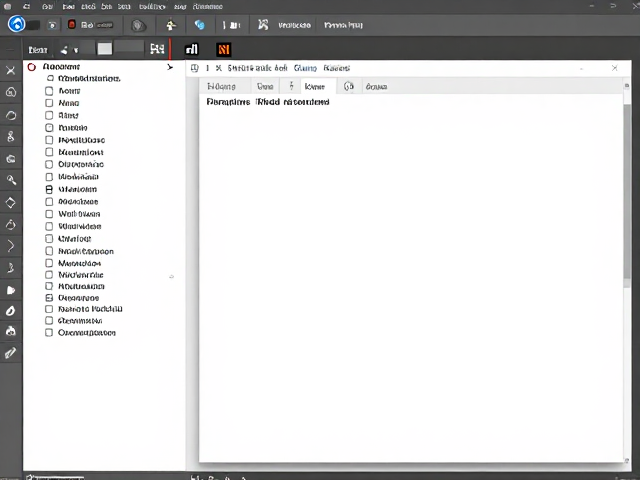The width and height of the screenshot is (640, 480).
Task: Toggle the checkbox marked with a horizontal bar
Action: pyautogui.click(x=49, y=189)
